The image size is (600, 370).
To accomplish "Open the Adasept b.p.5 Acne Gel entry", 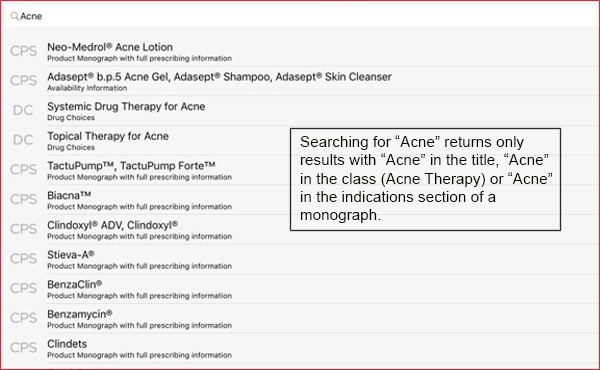I will tap(302, 81).
